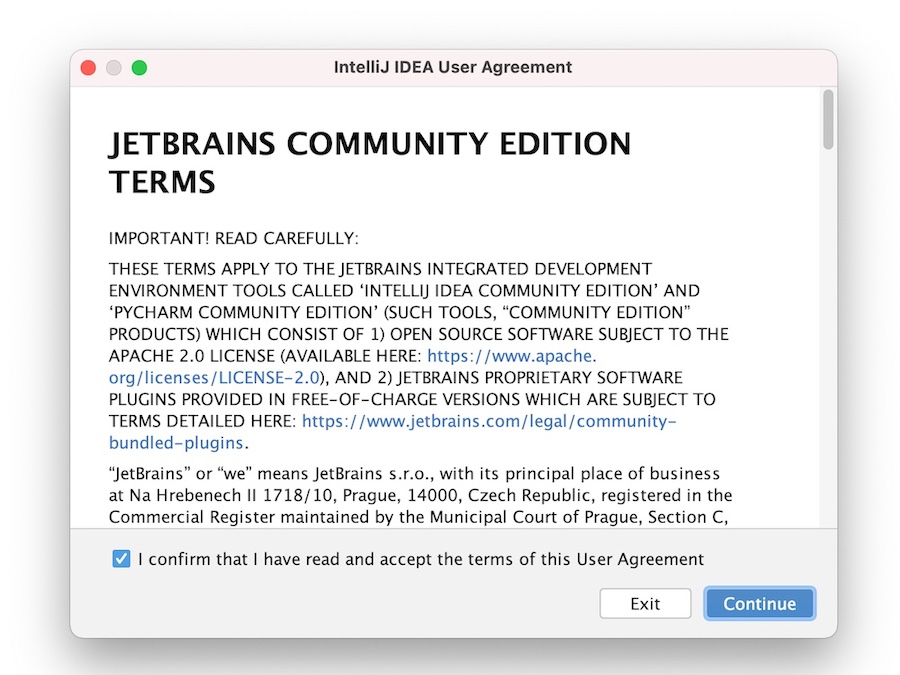Uncheck the User Agreement confirmation checkbox
The image size is (900, 675).
pos(121,558)
